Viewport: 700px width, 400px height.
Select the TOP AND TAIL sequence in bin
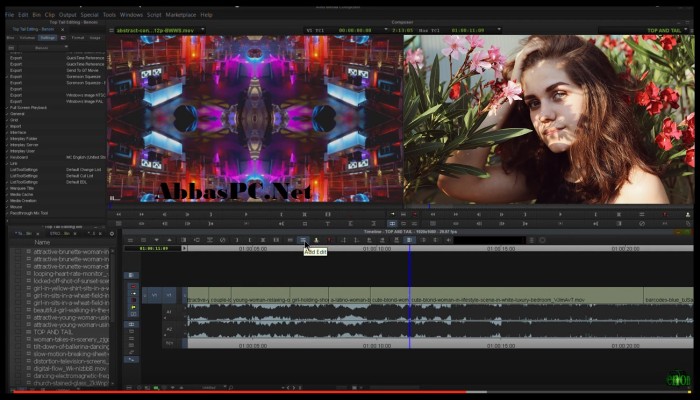coord(53,332)
